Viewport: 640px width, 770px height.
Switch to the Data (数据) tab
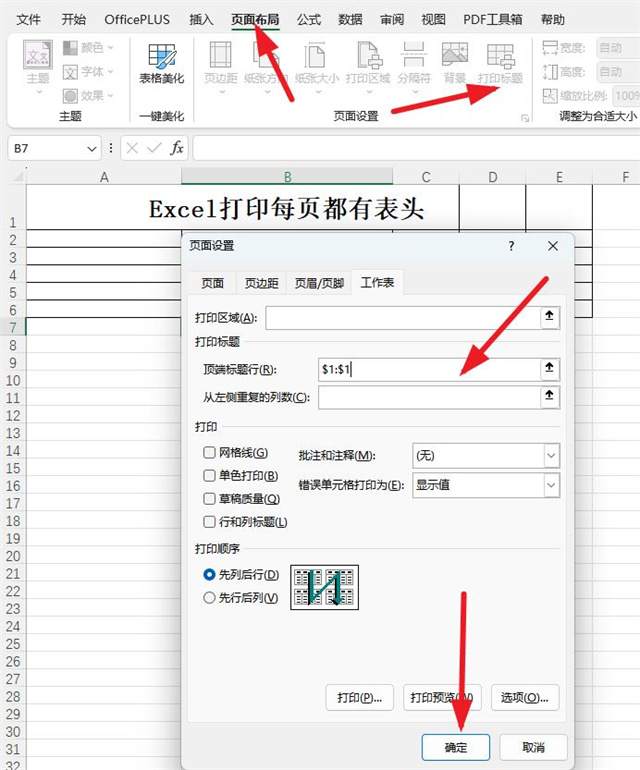pos(351,20)
